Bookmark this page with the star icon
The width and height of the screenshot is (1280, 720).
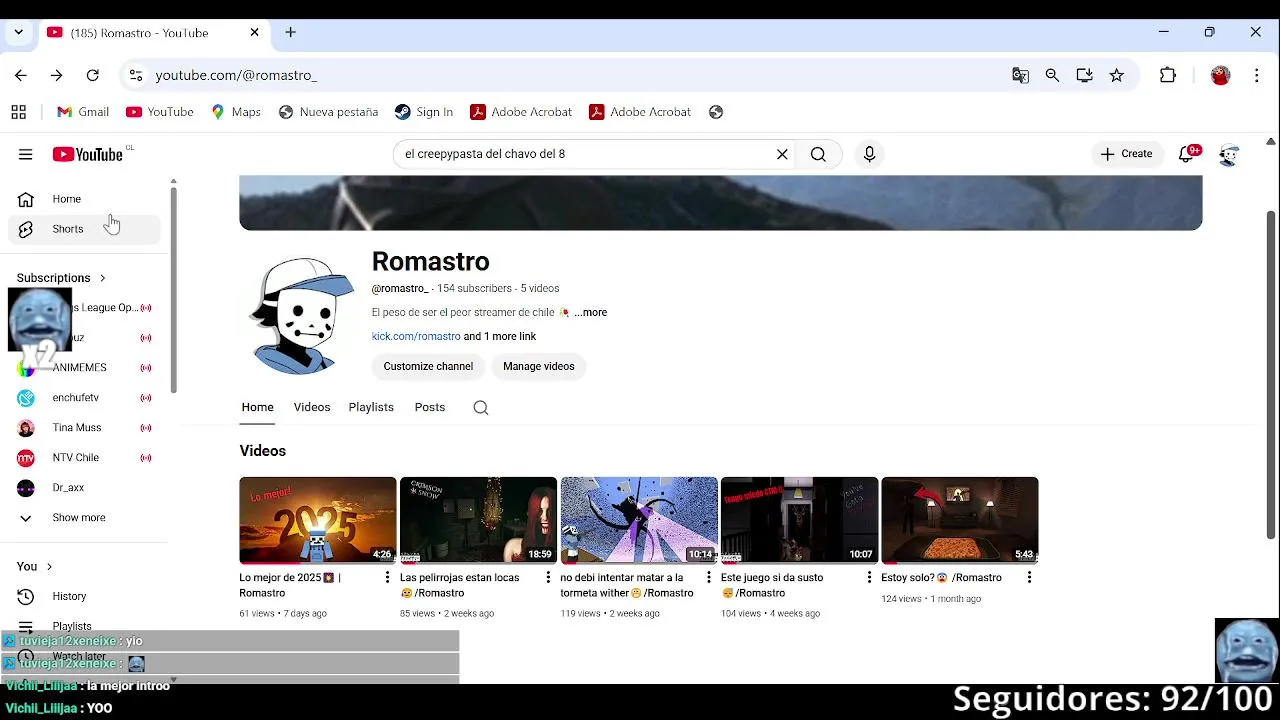click(x=1116, y=75)
